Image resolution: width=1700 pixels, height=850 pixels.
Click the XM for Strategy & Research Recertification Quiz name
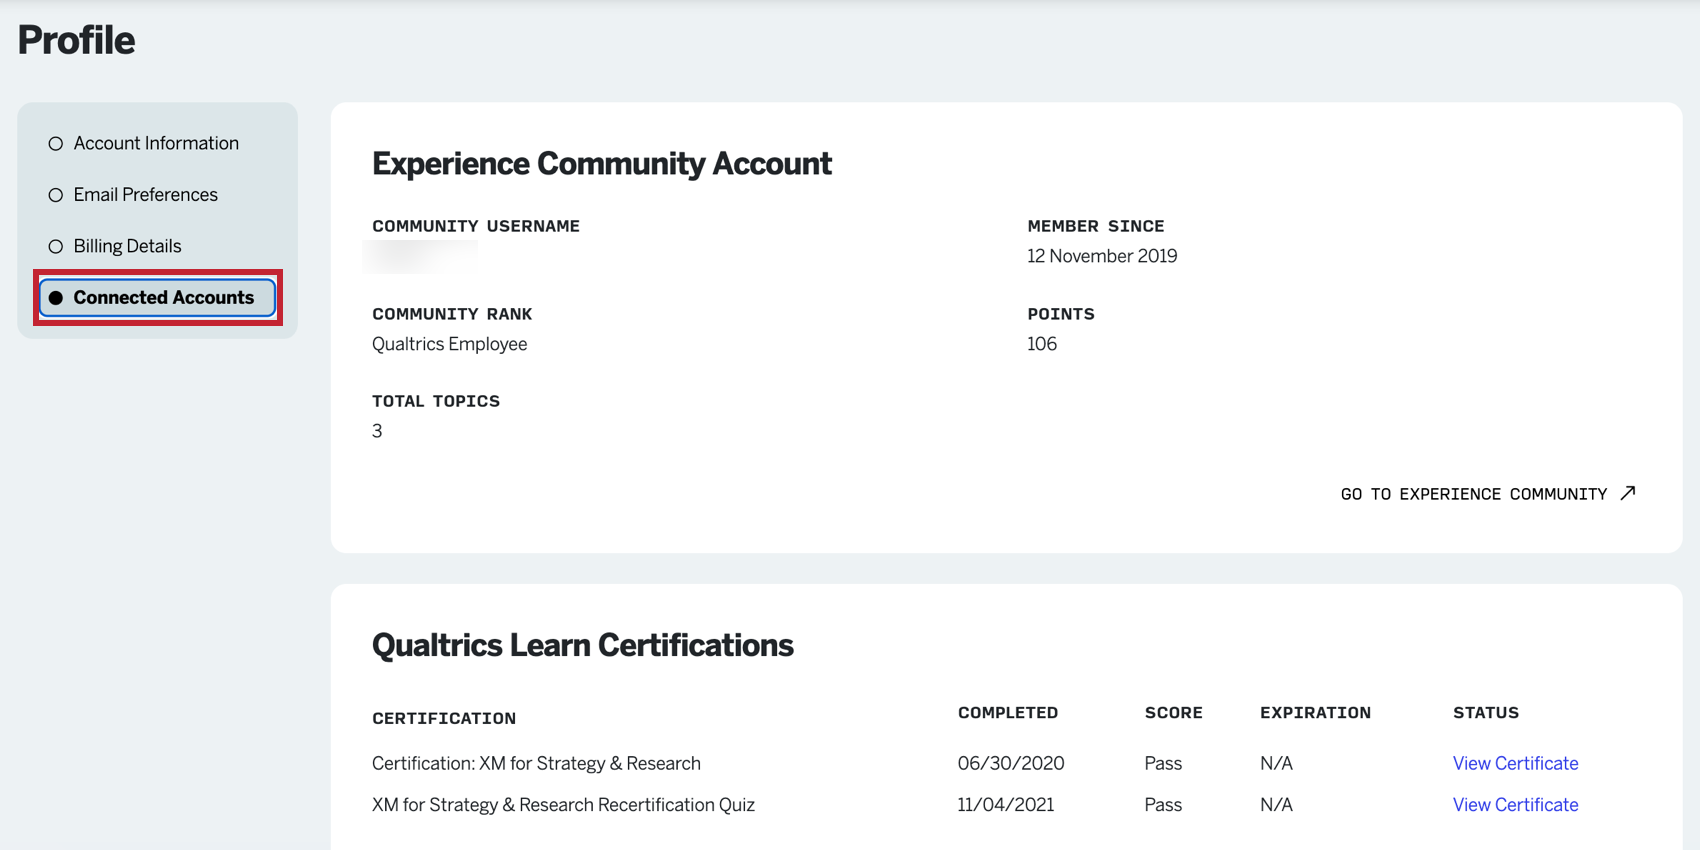point(563,805)
